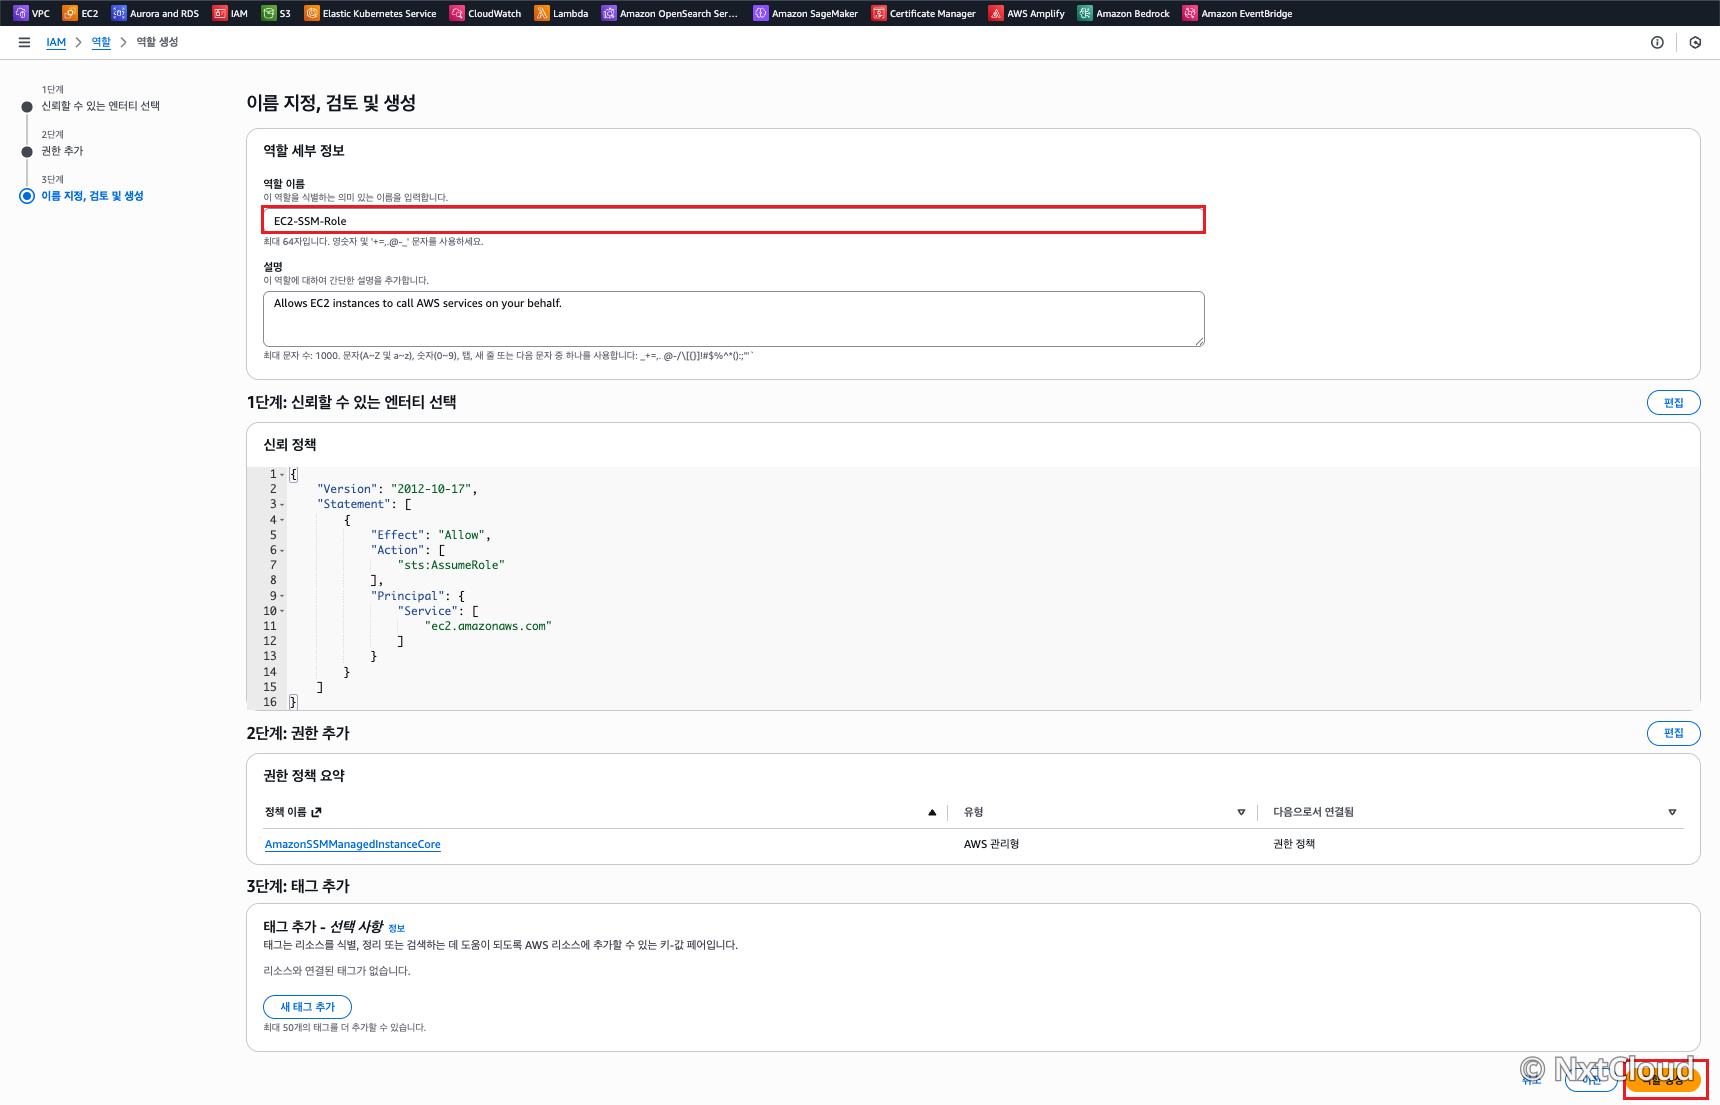Select step 3 이름 지정, 검토 및 생성
The height and width of the screenshot is (1105, 1720).
tap(92, 196)
